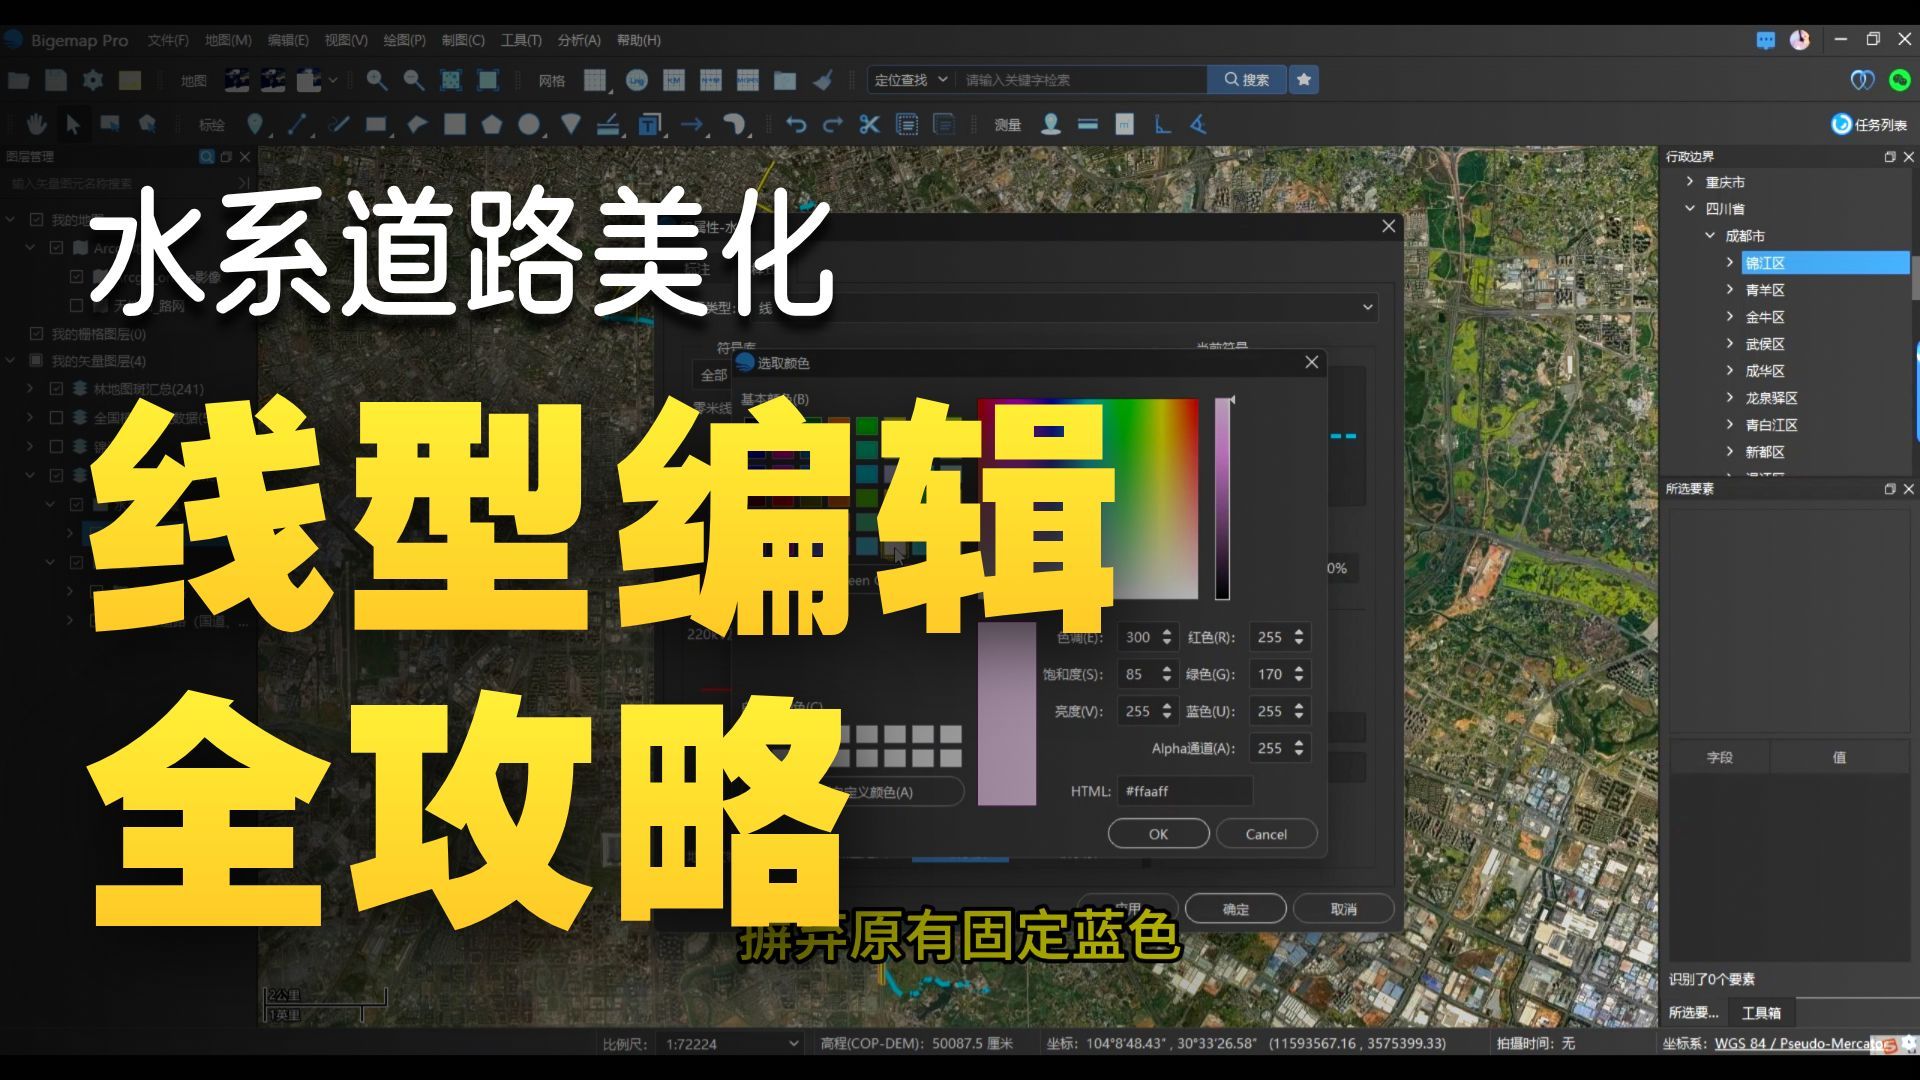This screenshot has width=1920, height=1080.
Task: Click the Lng longitude grid icon
Action: click(637, 80)
